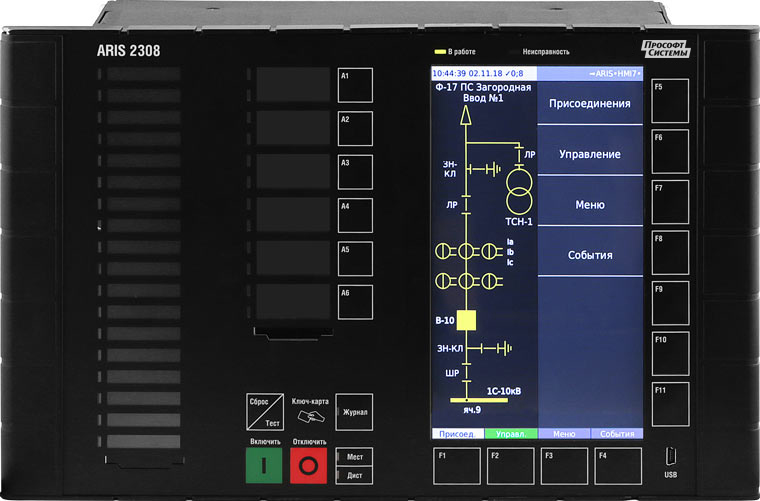Hit the A5 function key
The height and width of the screenshot is (501, 760).
355,259
